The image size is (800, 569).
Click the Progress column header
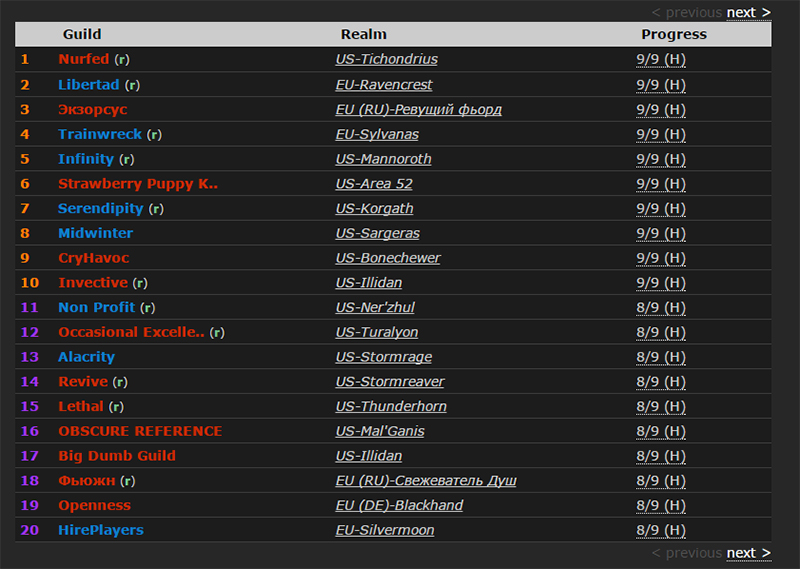pyautogui.click(x=674, y=35)
